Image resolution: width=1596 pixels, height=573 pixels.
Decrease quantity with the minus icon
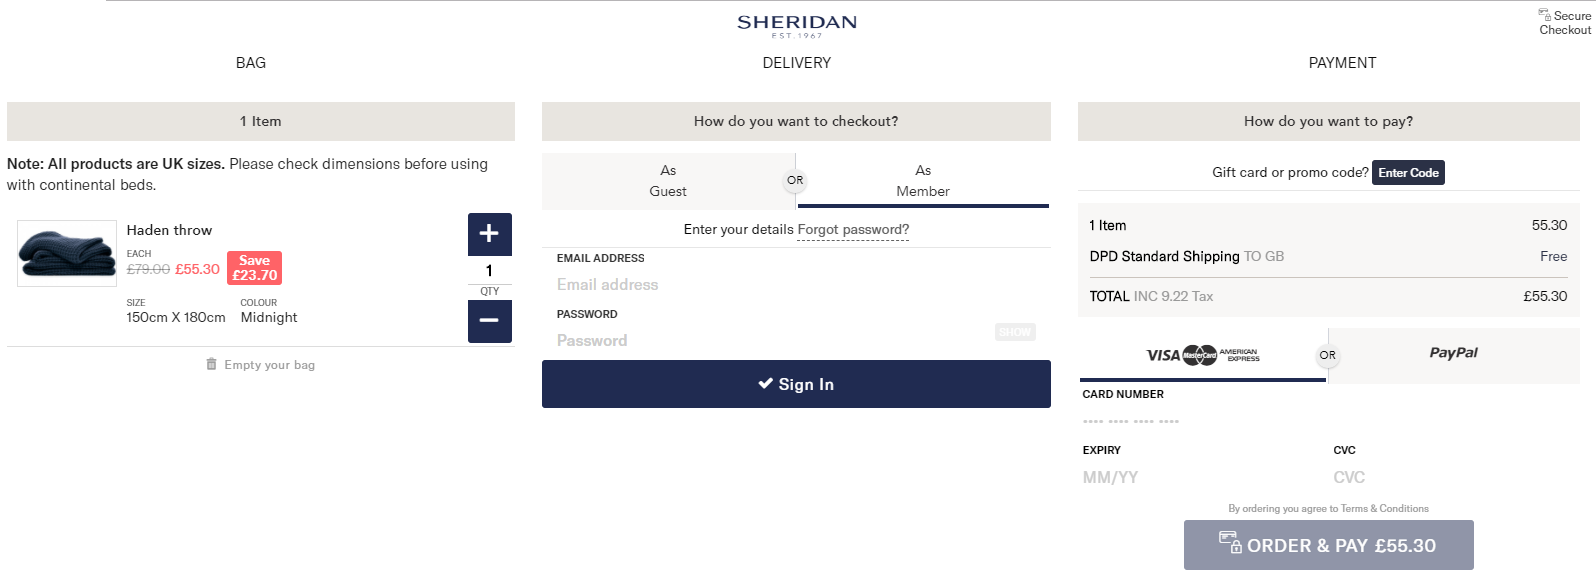pos(489,321)
